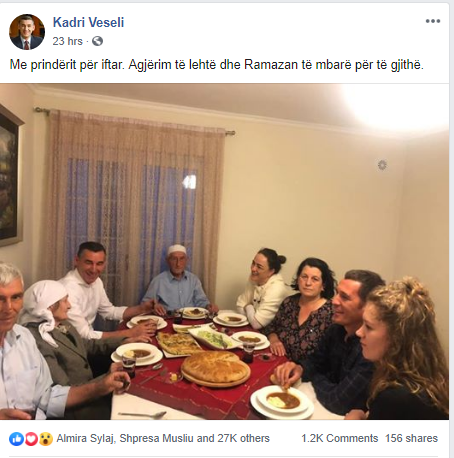Screen dimensions: 454x458
Task: View the 1.2K Comments
Action: tap(339, 438)
